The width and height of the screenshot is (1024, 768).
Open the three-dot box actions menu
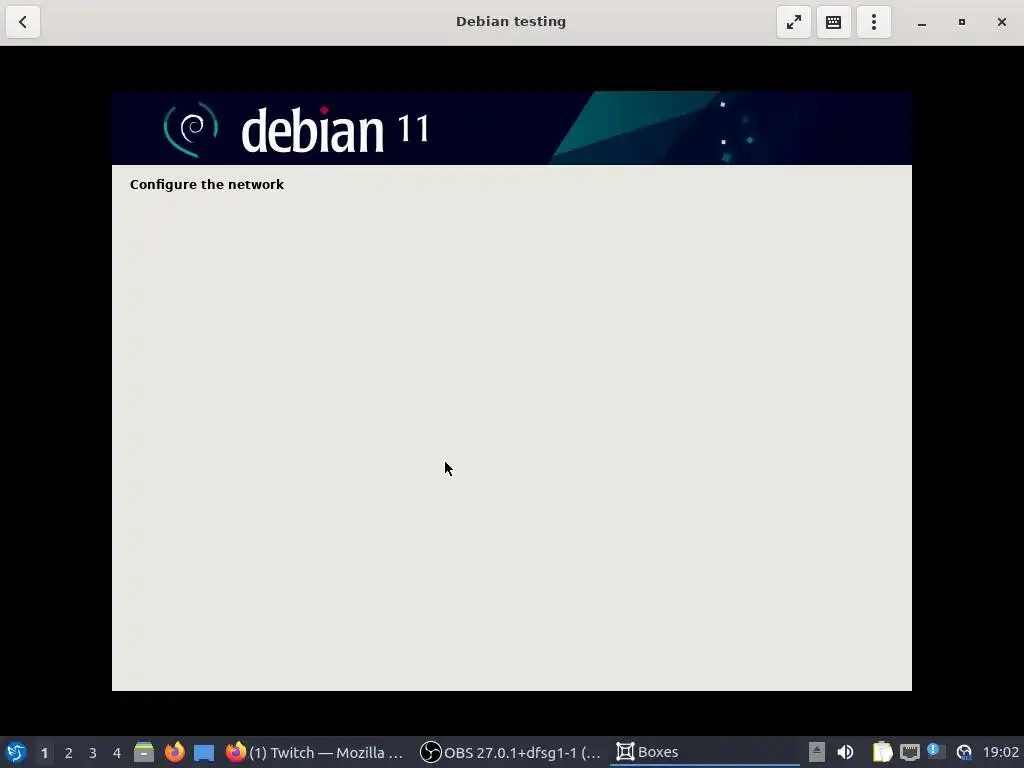tap(874, 22)
